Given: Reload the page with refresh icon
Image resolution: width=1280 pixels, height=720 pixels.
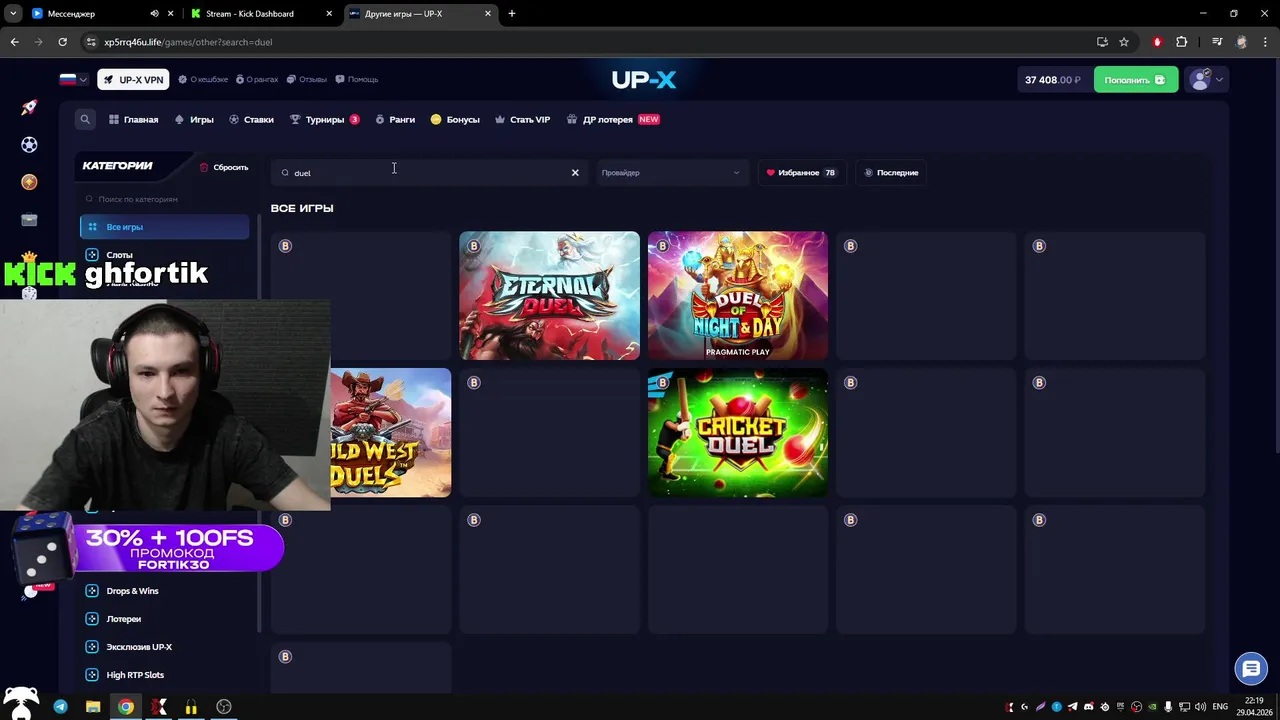Looking at the screenshot, I should (x=62, y=42).
